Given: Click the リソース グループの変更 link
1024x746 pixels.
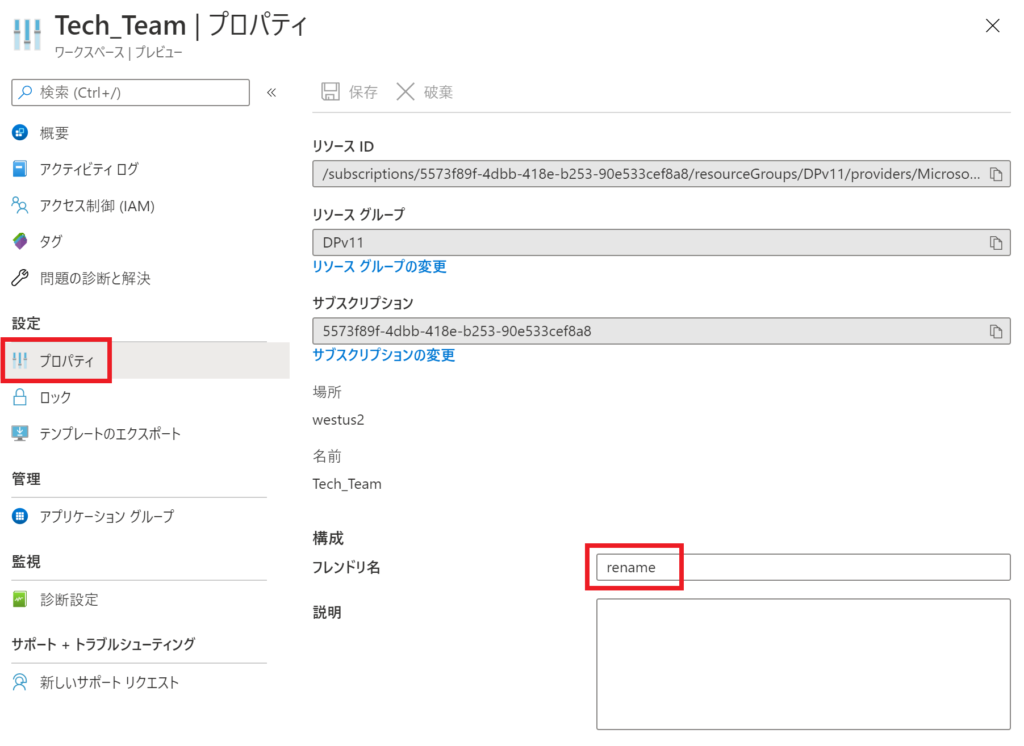Looking at the screenshot, I should (379, 267).
